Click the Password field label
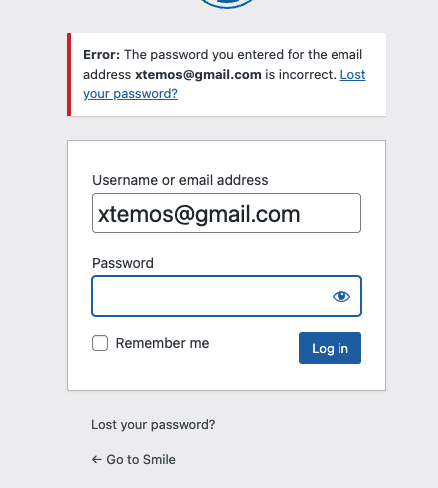 (123, 263)
